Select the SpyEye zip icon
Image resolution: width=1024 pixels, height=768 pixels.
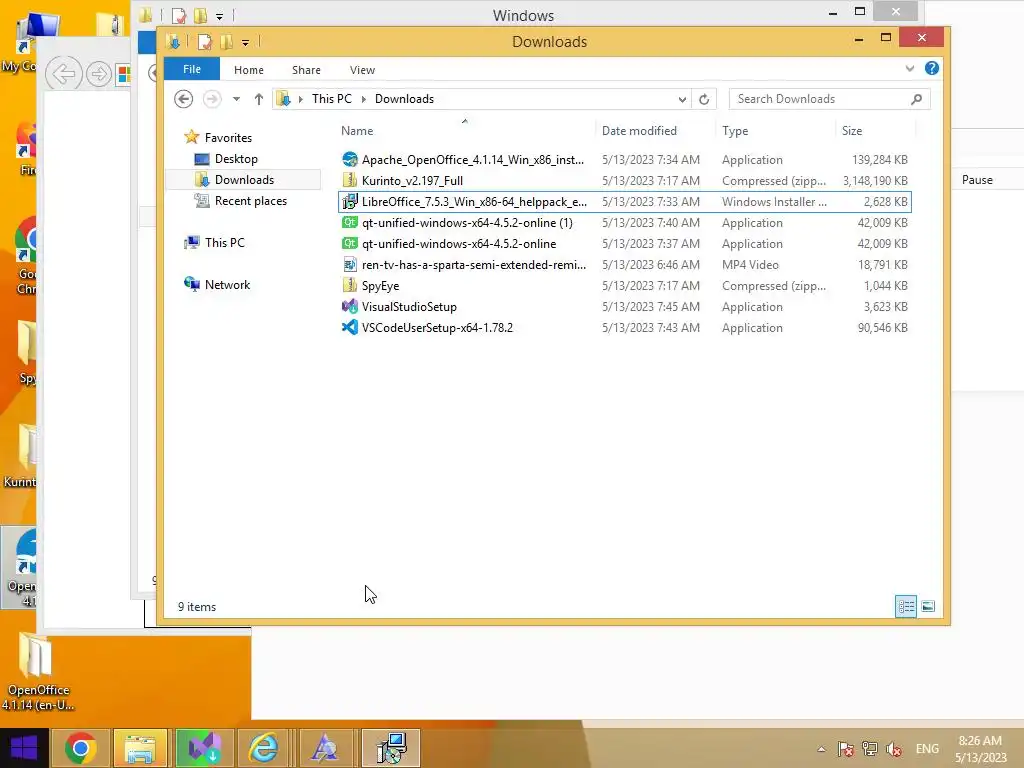(349, 285)
